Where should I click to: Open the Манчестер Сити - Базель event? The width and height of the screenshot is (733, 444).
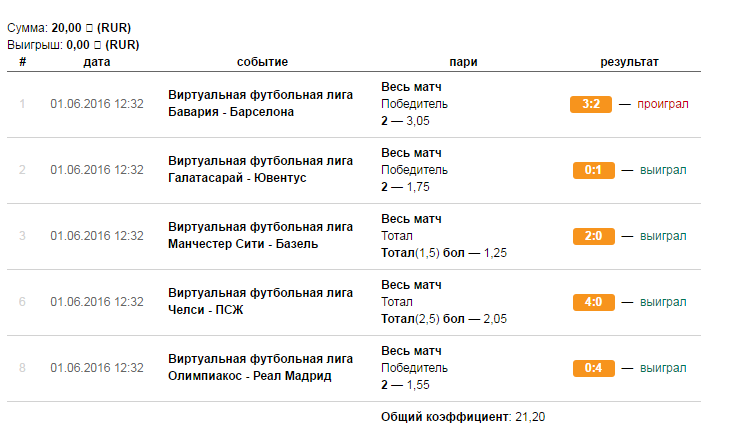coord(243,243)
